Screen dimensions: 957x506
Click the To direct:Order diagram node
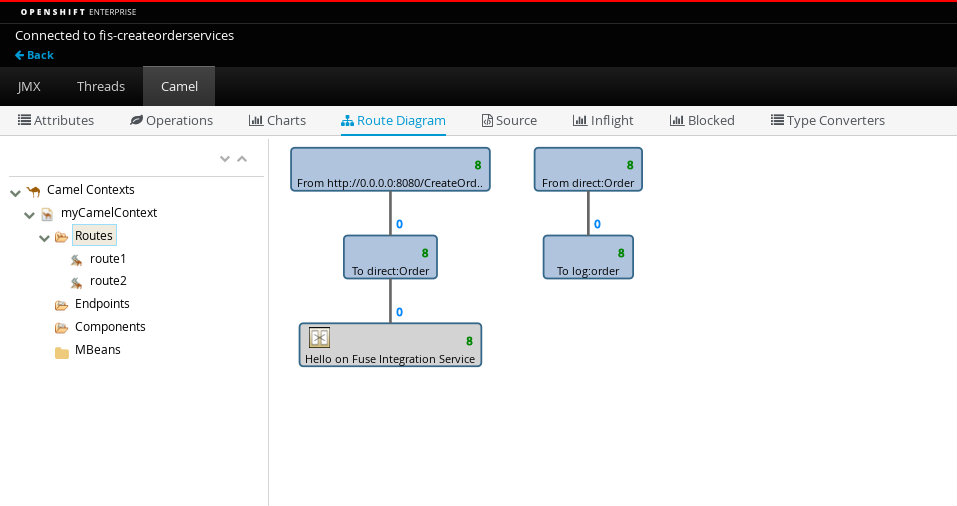point(391,257)
